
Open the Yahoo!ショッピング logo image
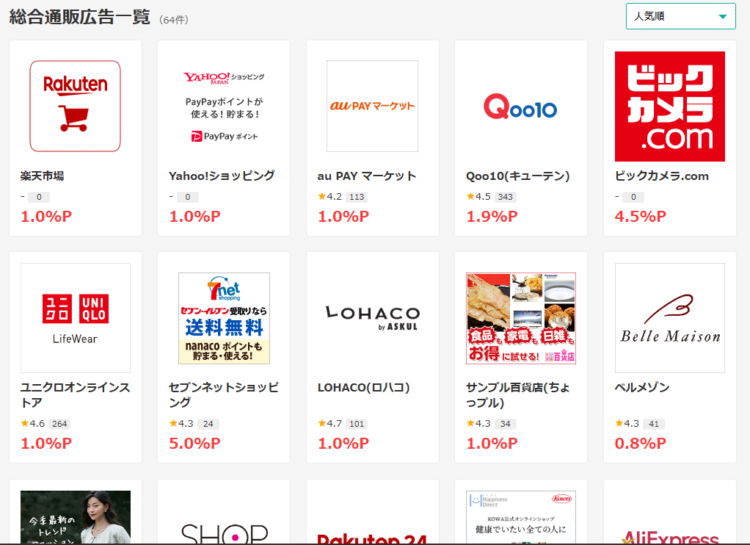tap(224, 106)
